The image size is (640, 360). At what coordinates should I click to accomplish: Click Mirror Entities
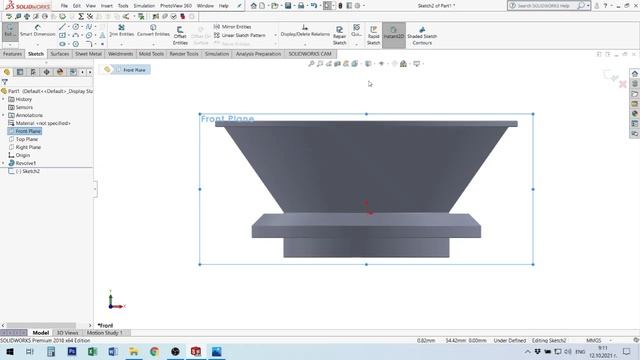[x=232, y=27]
